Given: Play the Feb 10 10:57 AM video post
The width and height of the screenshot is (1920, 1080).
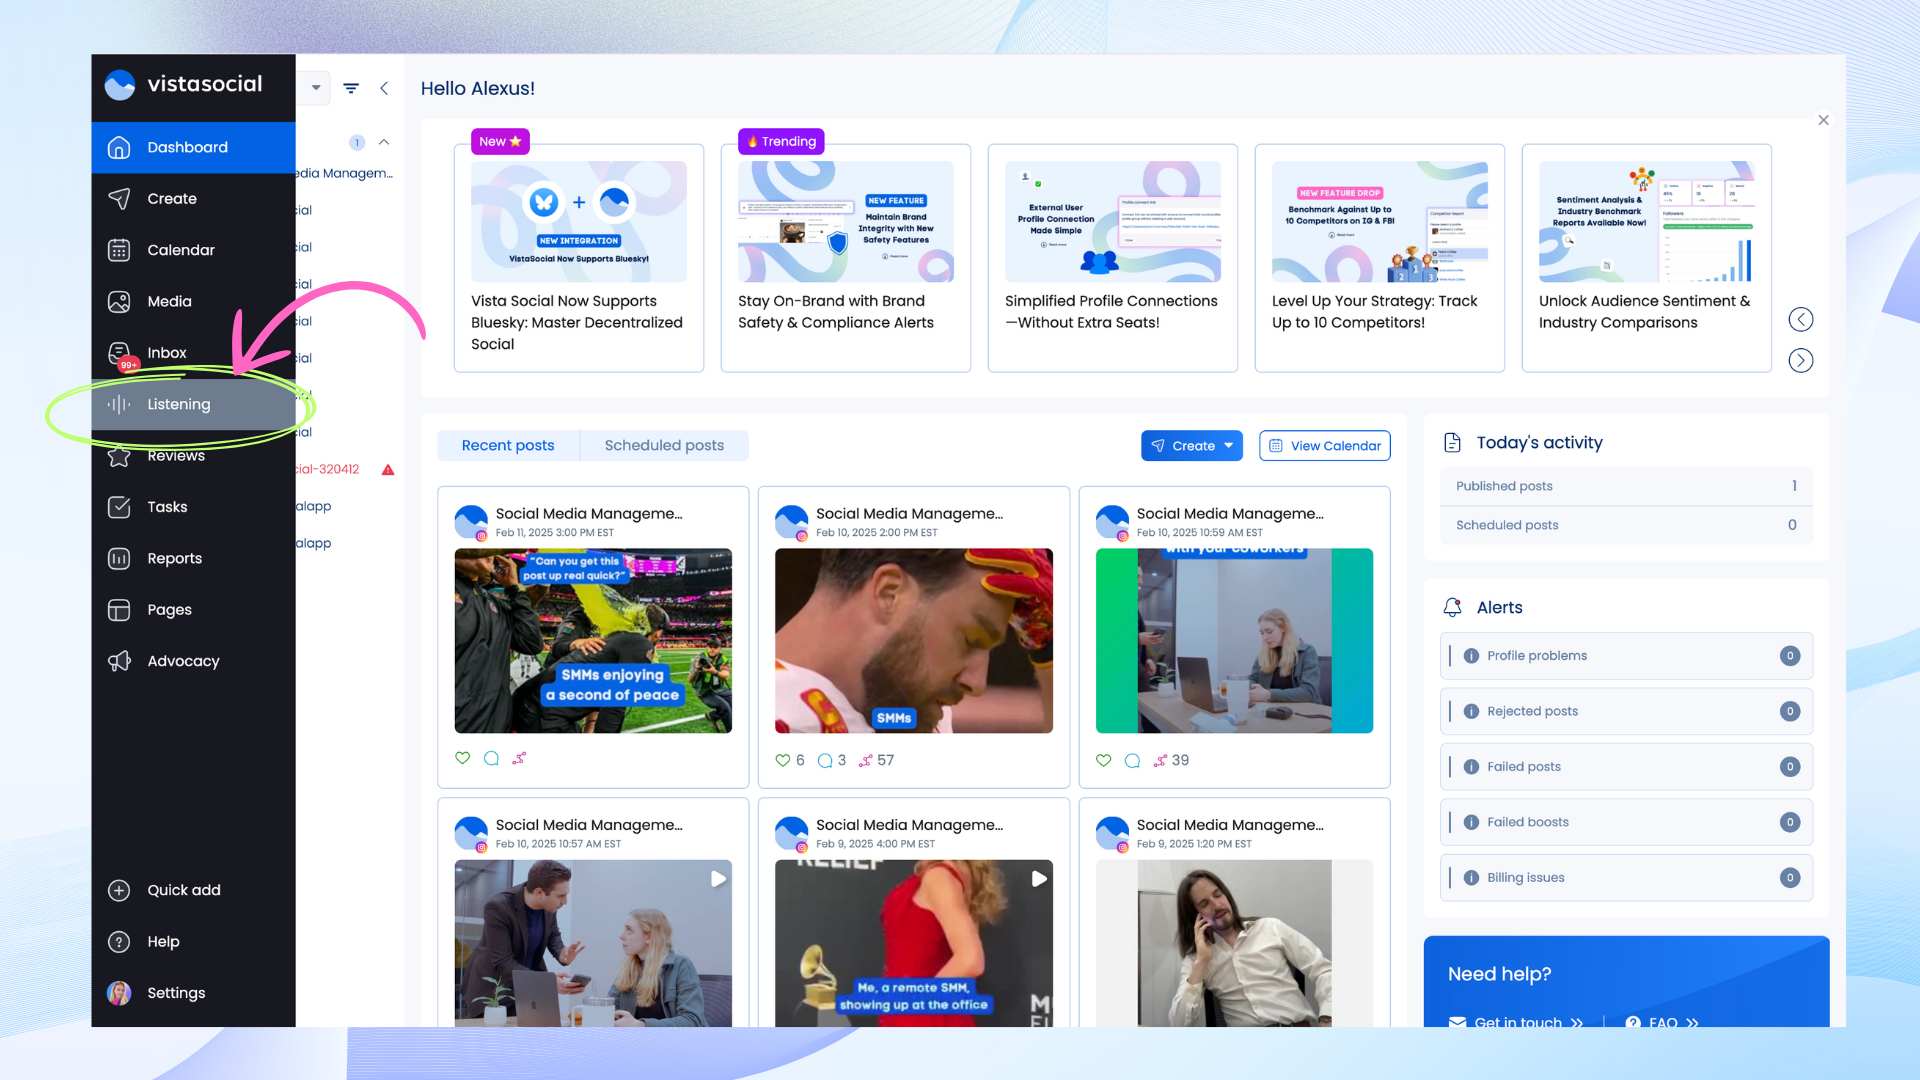Looking at the screenshot, I should 718,879.
